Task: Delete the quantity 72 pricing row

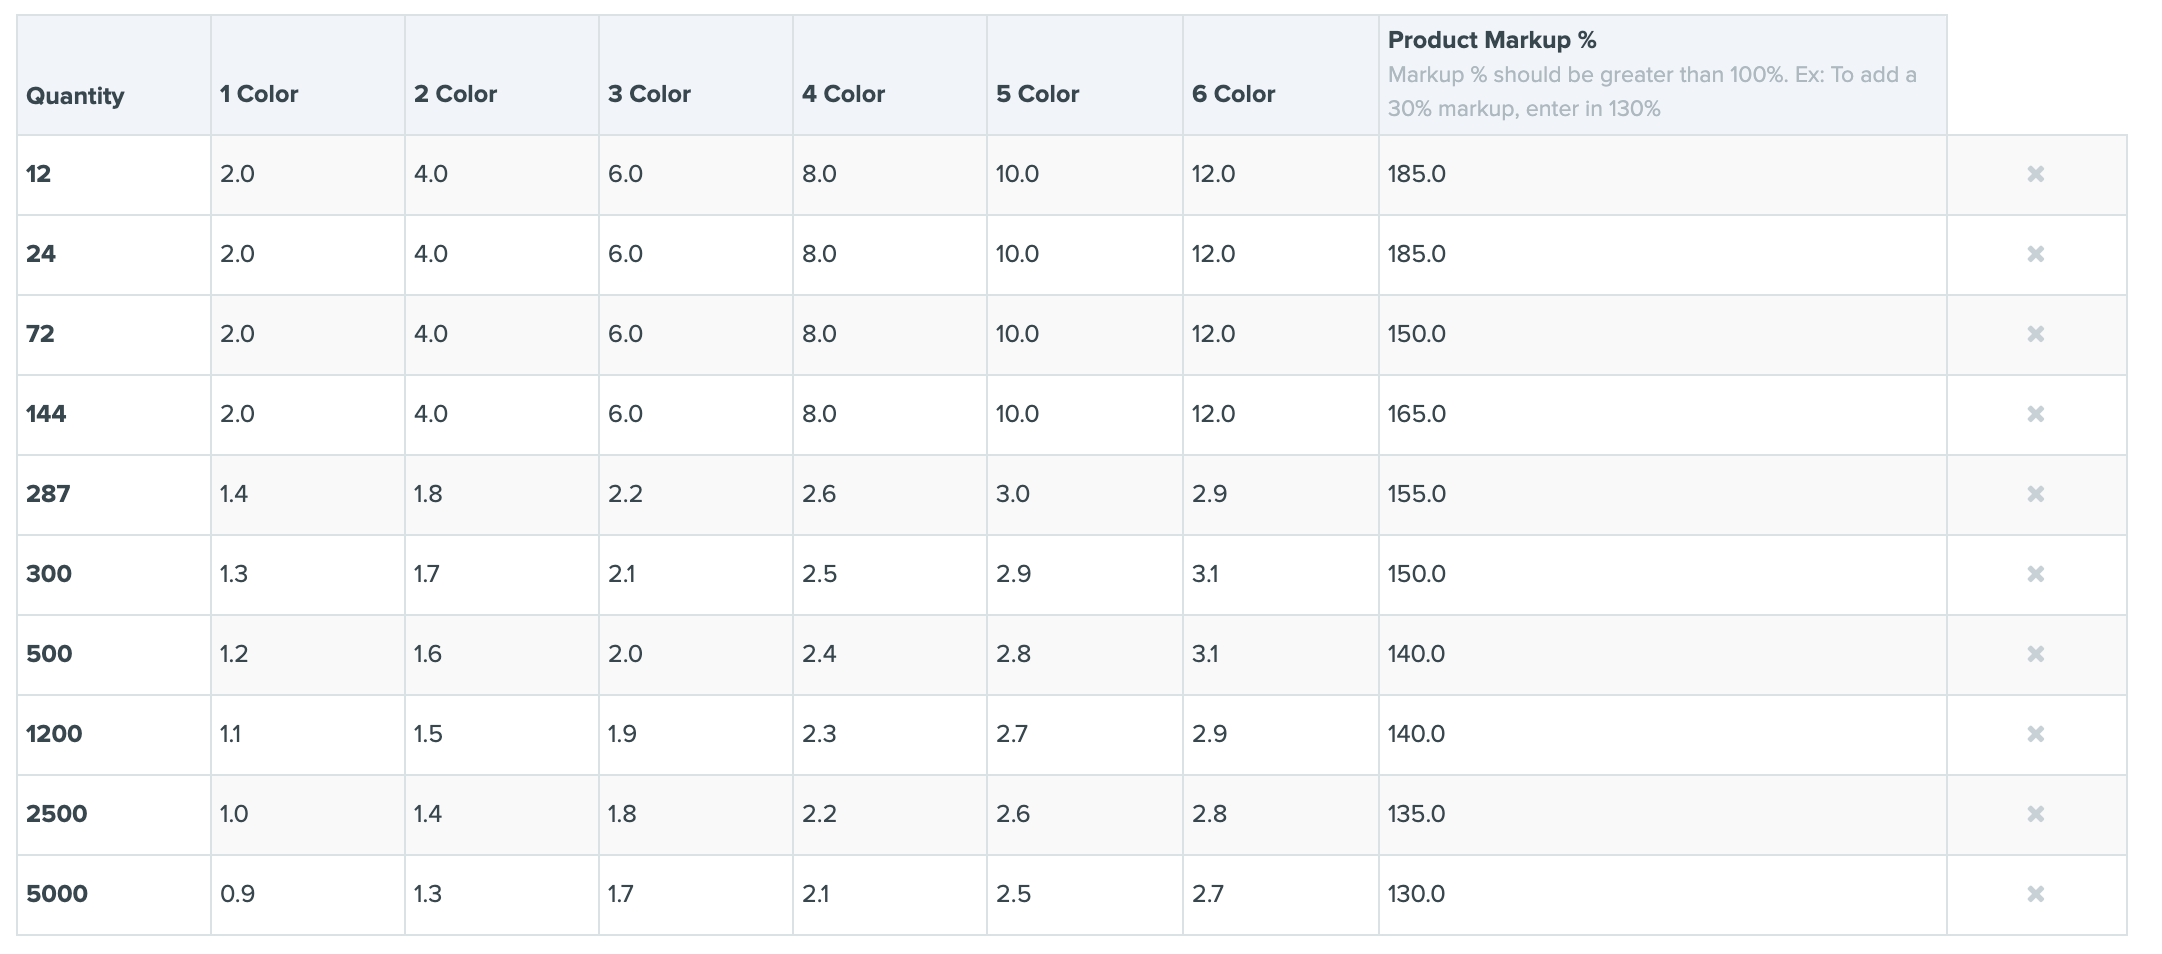Action: 2035,334
